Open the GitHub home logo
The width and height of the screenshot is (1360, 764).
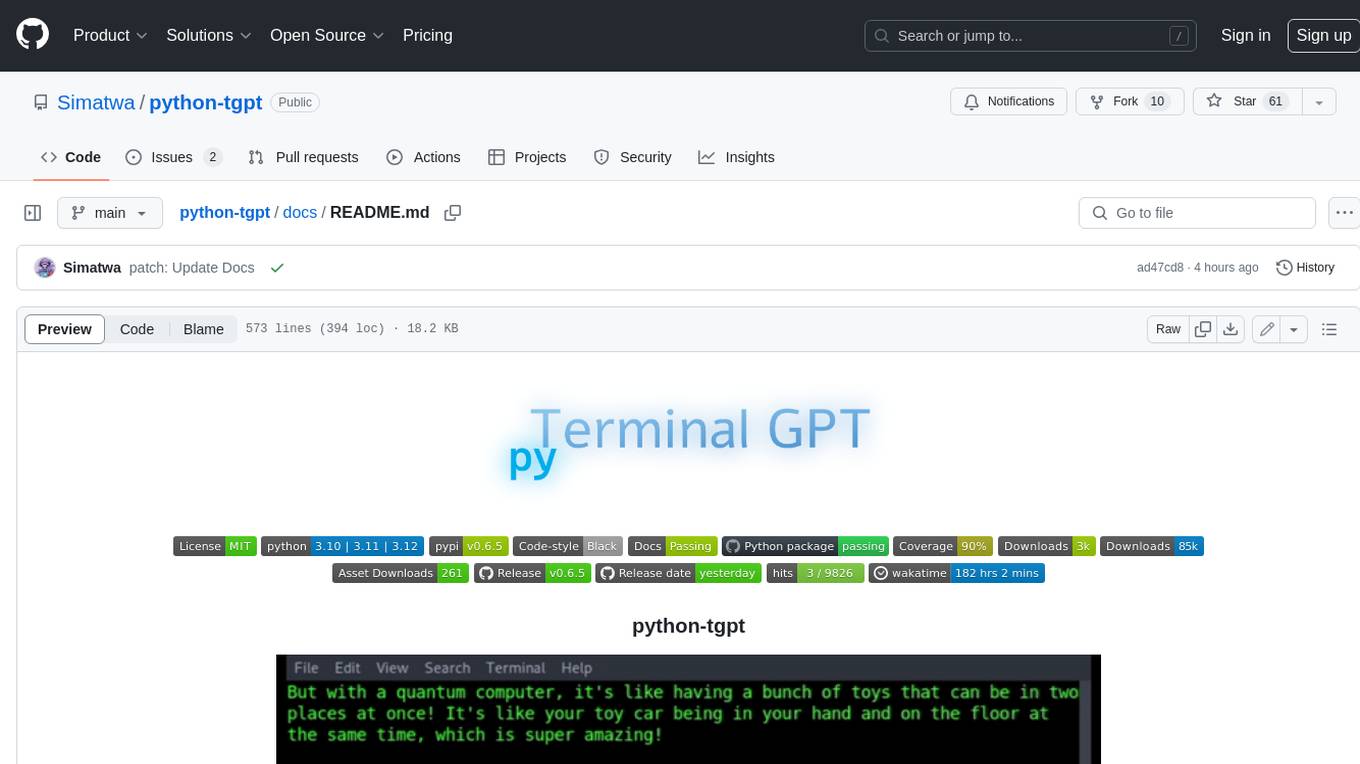(32, 35)
